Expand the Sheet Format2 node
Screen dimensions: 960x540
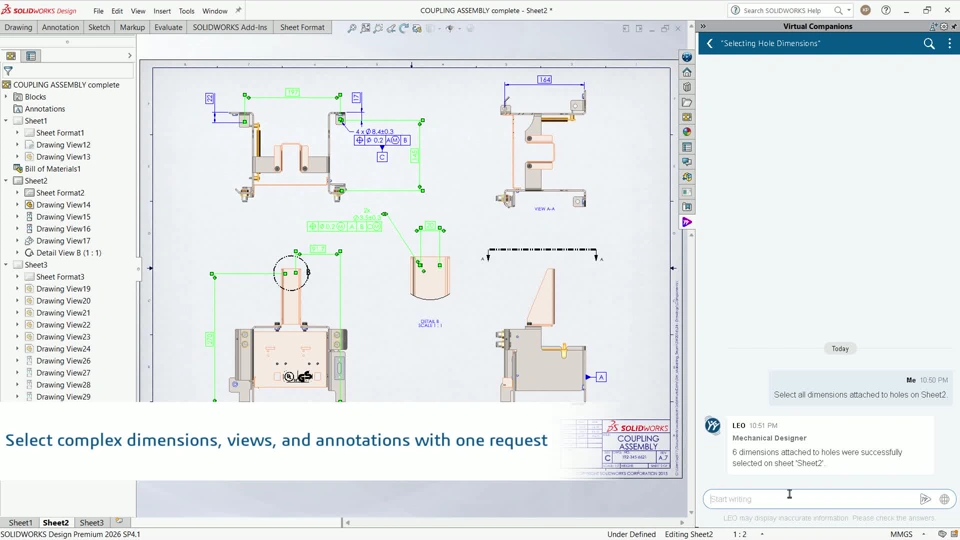[x=17, y=192]
